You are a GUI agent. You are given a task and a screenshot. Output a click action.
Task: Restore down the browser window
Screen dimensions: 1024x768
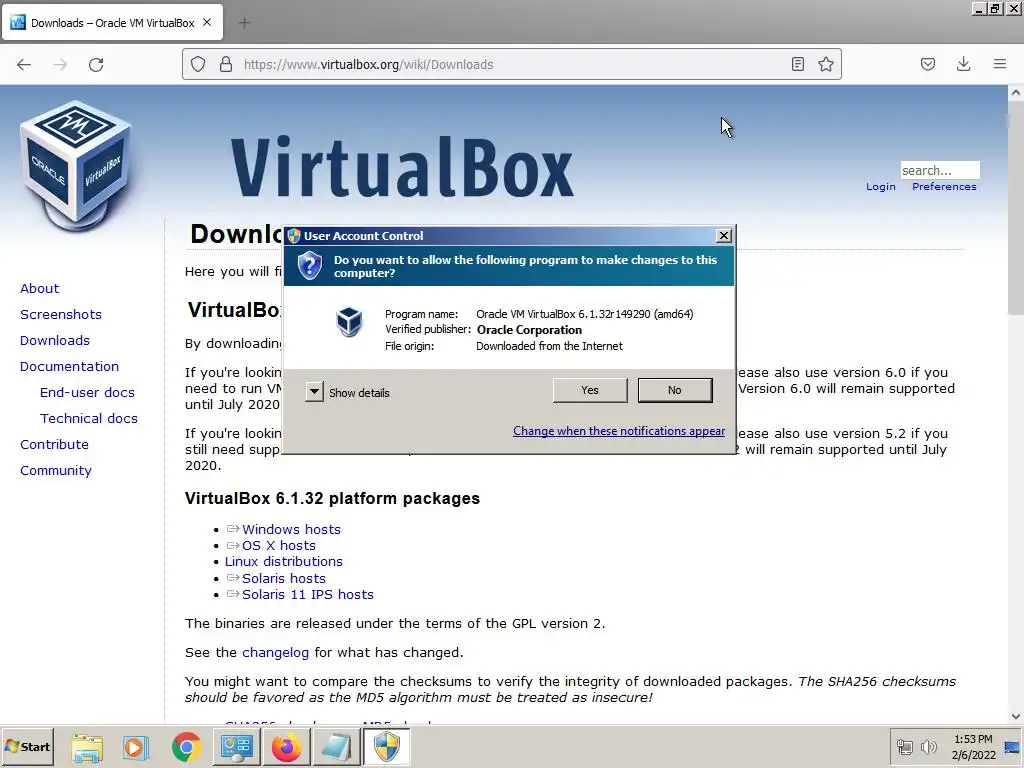click(x=995, y=8)
